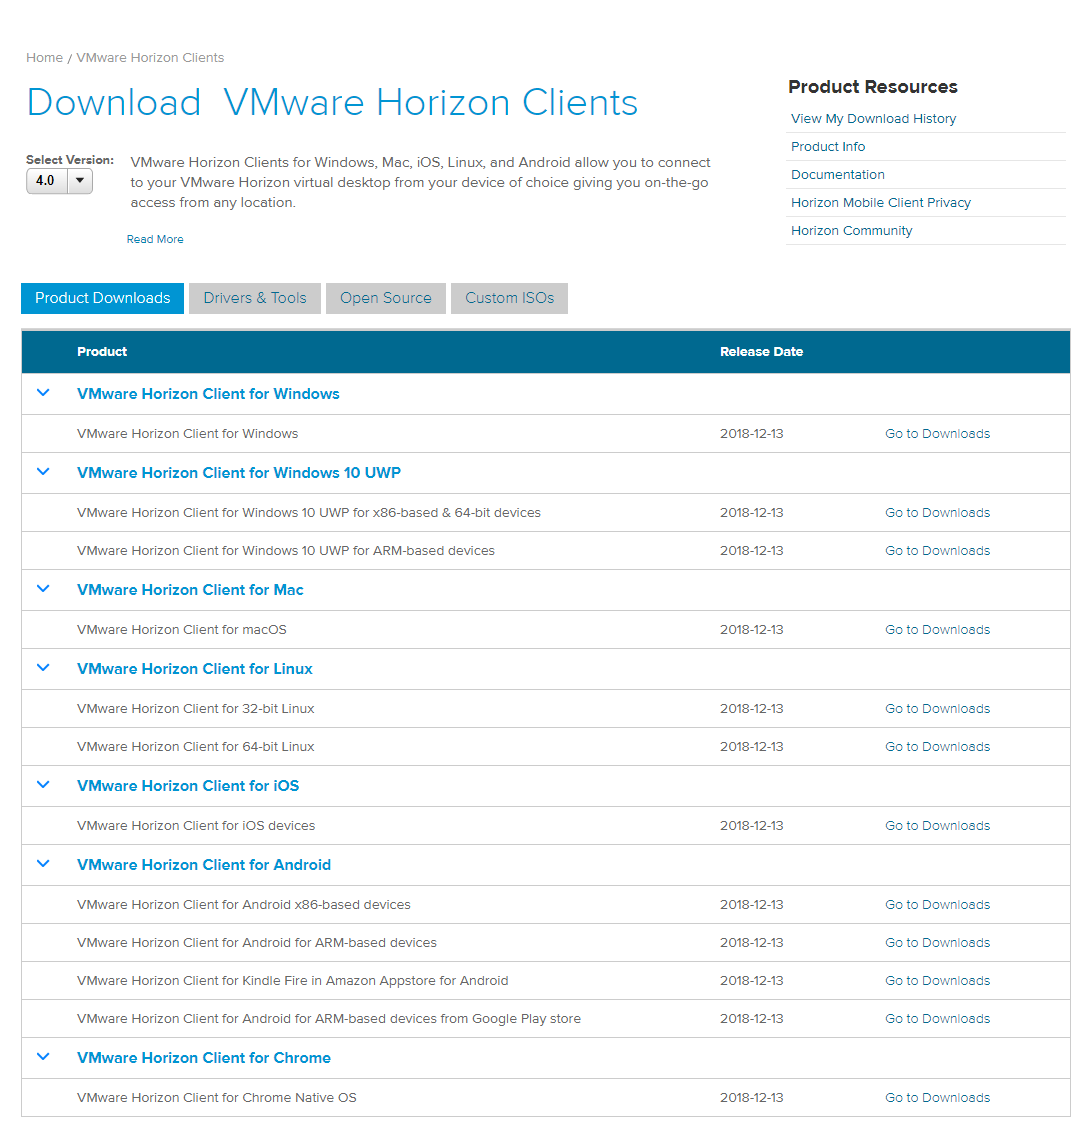The width and height of the screenshot is (1091, 1130).
Task: Click heading VMware Horizon Client for iOS
Action: pos(188,786)
